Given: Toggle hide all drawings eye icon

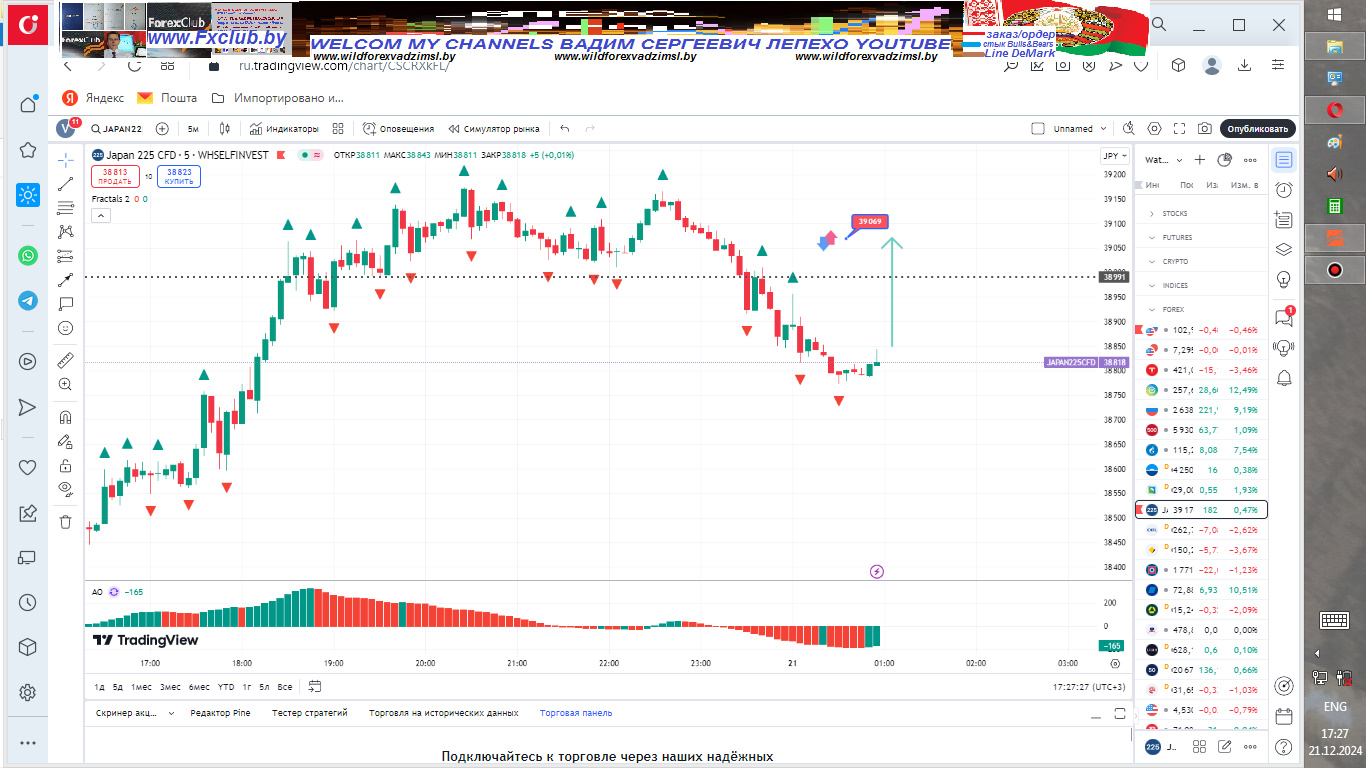Looking at the screenshot, I should click(x=65, y=489).
